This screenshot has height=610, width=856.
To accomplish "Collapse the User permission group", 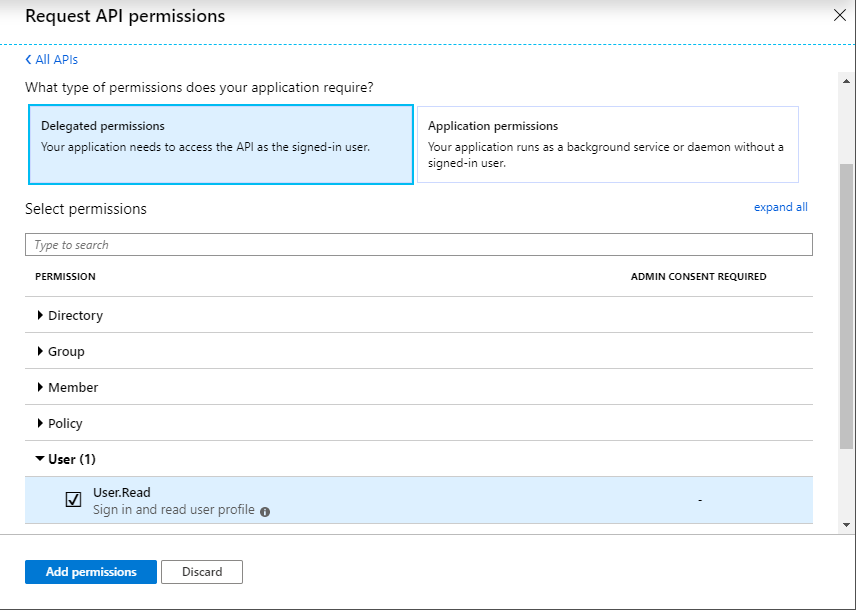I will (40, 459).
